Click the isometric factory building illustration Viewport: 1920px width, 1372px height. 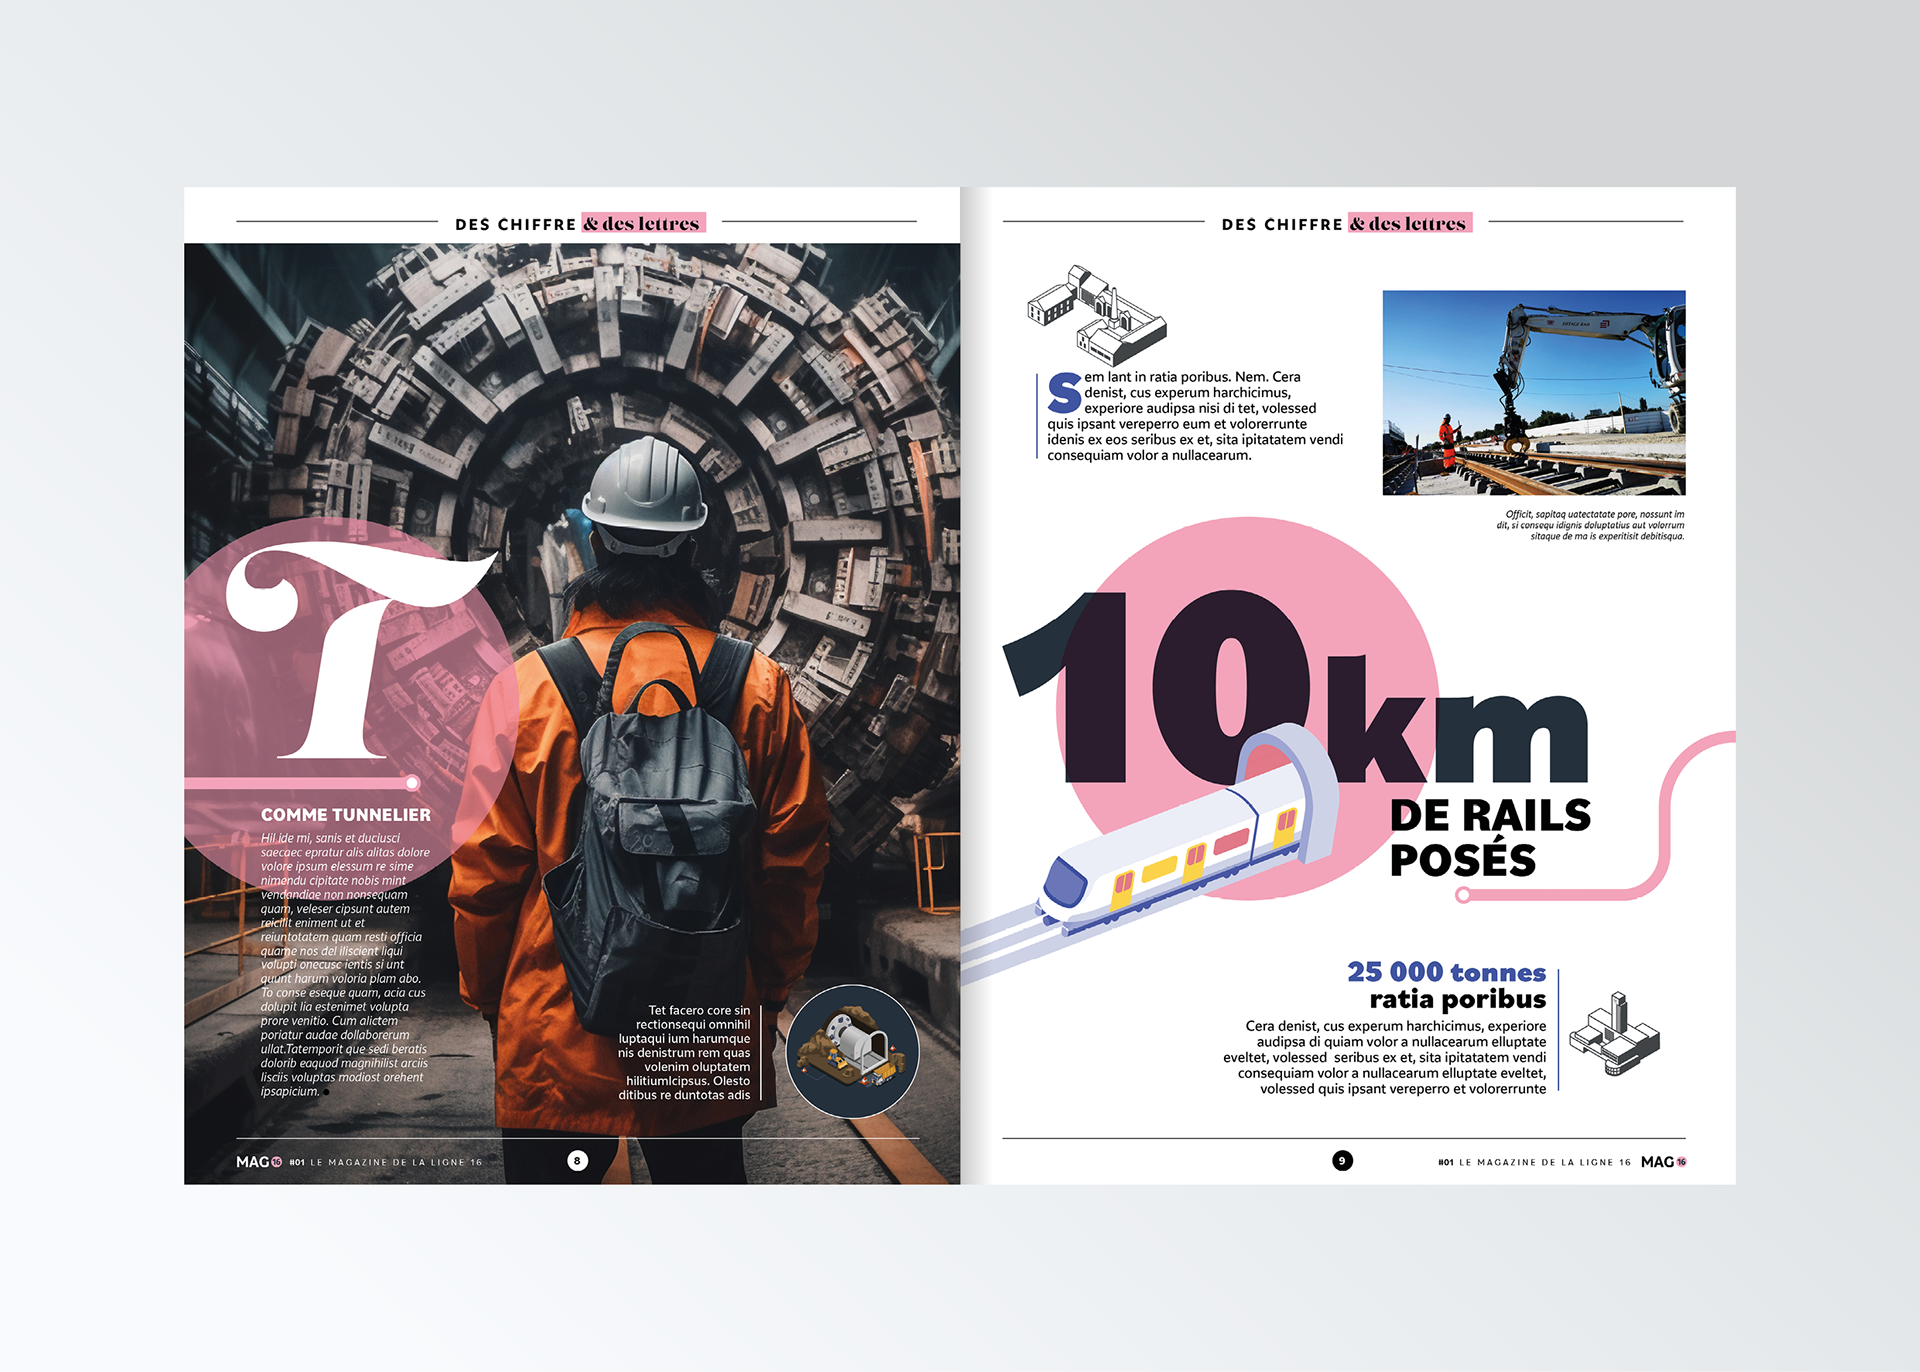[1096, 316]
